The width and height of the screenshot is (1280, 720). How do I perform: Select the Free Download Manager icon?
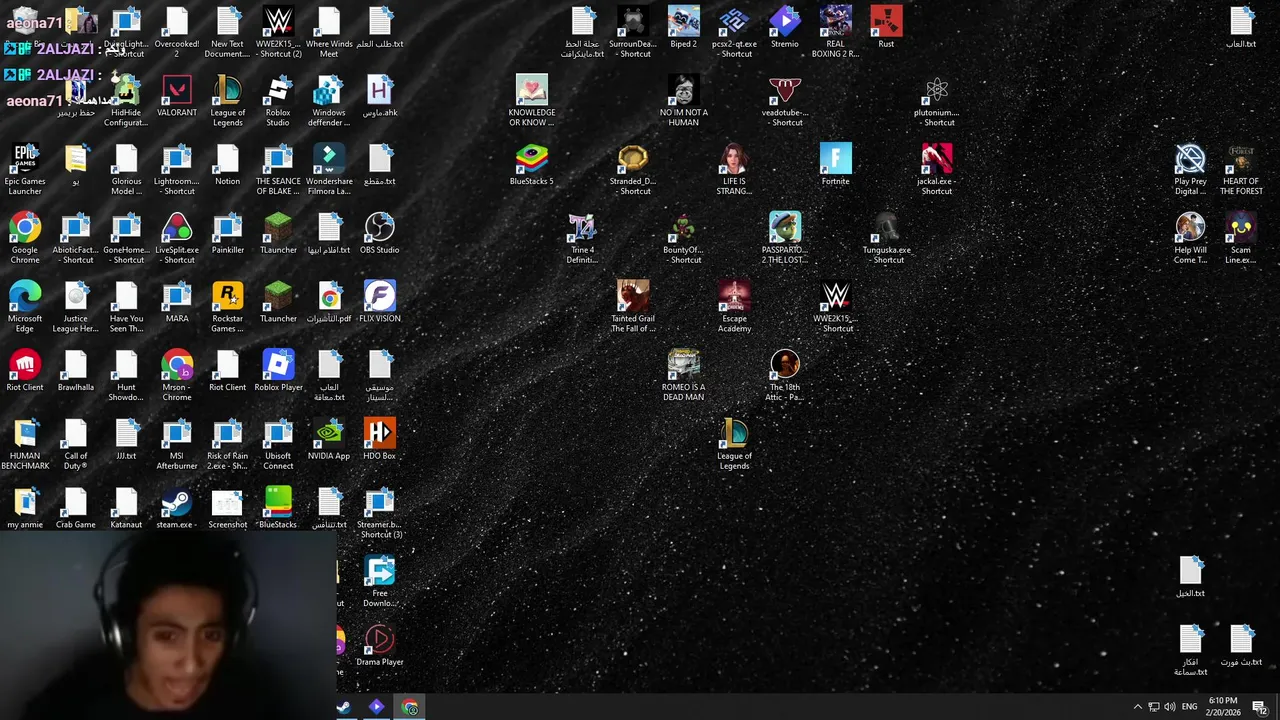coord(380,580)
